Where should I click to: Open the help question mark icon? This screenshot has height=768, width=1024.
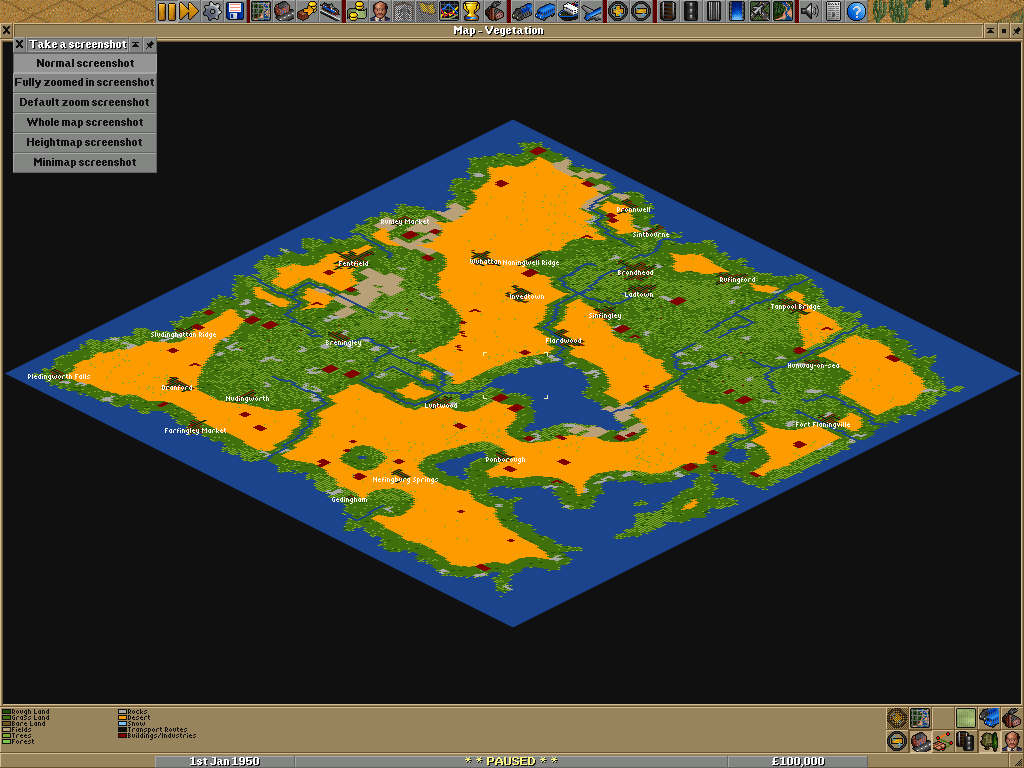[x=856, y=11]
